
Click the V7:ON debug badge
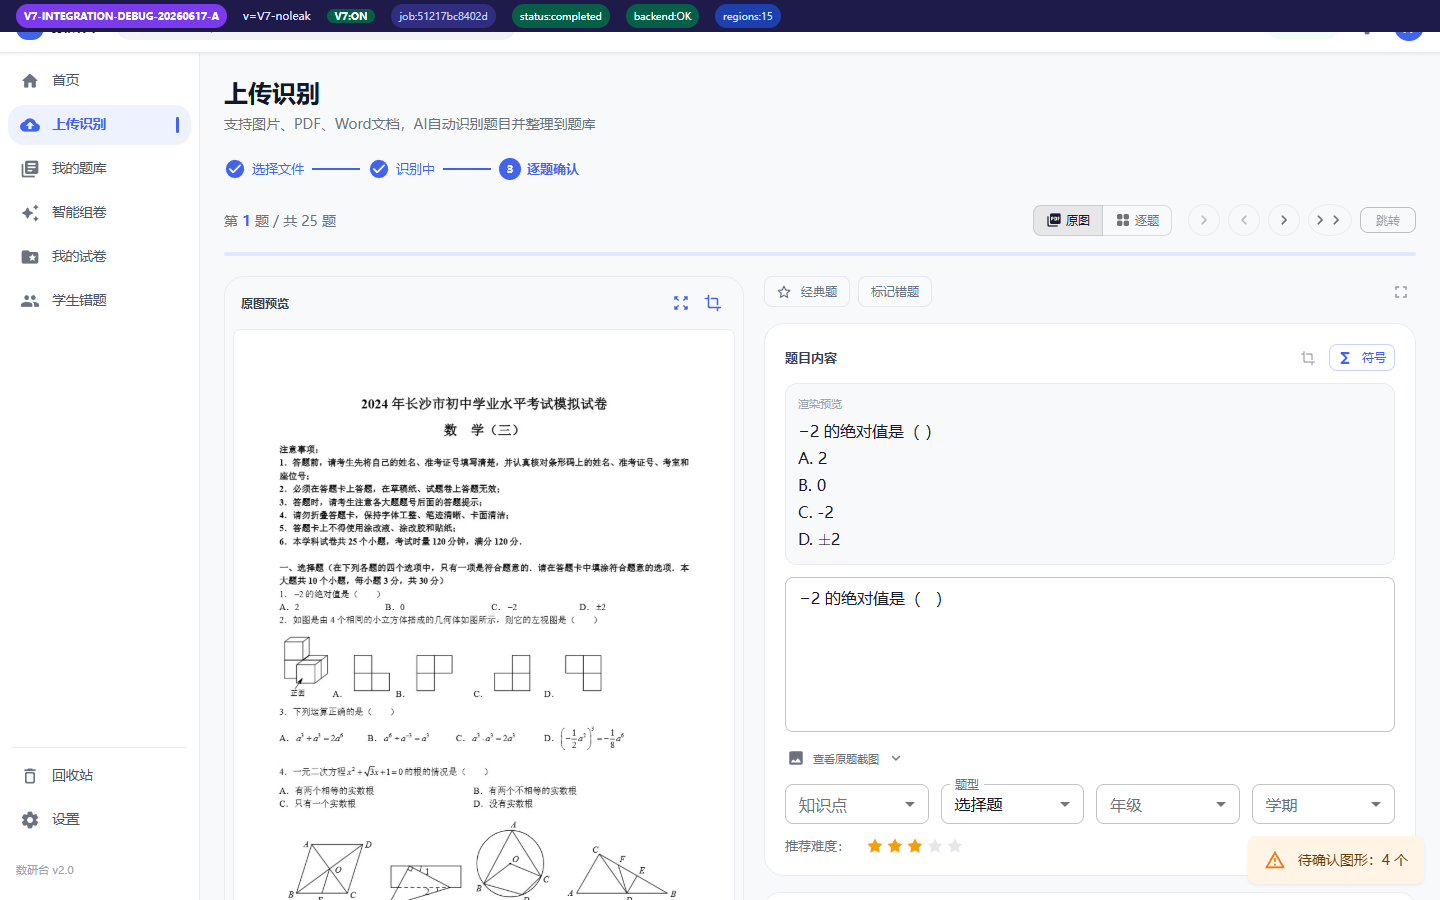coord(351,16)
